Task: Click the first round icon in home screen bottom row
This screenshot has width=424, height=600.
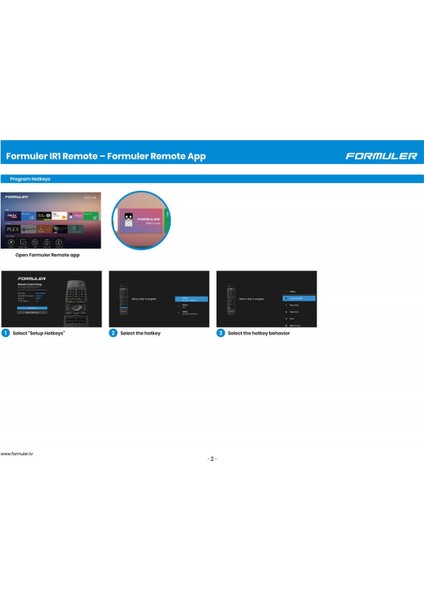Action: (x=11, y=242)
